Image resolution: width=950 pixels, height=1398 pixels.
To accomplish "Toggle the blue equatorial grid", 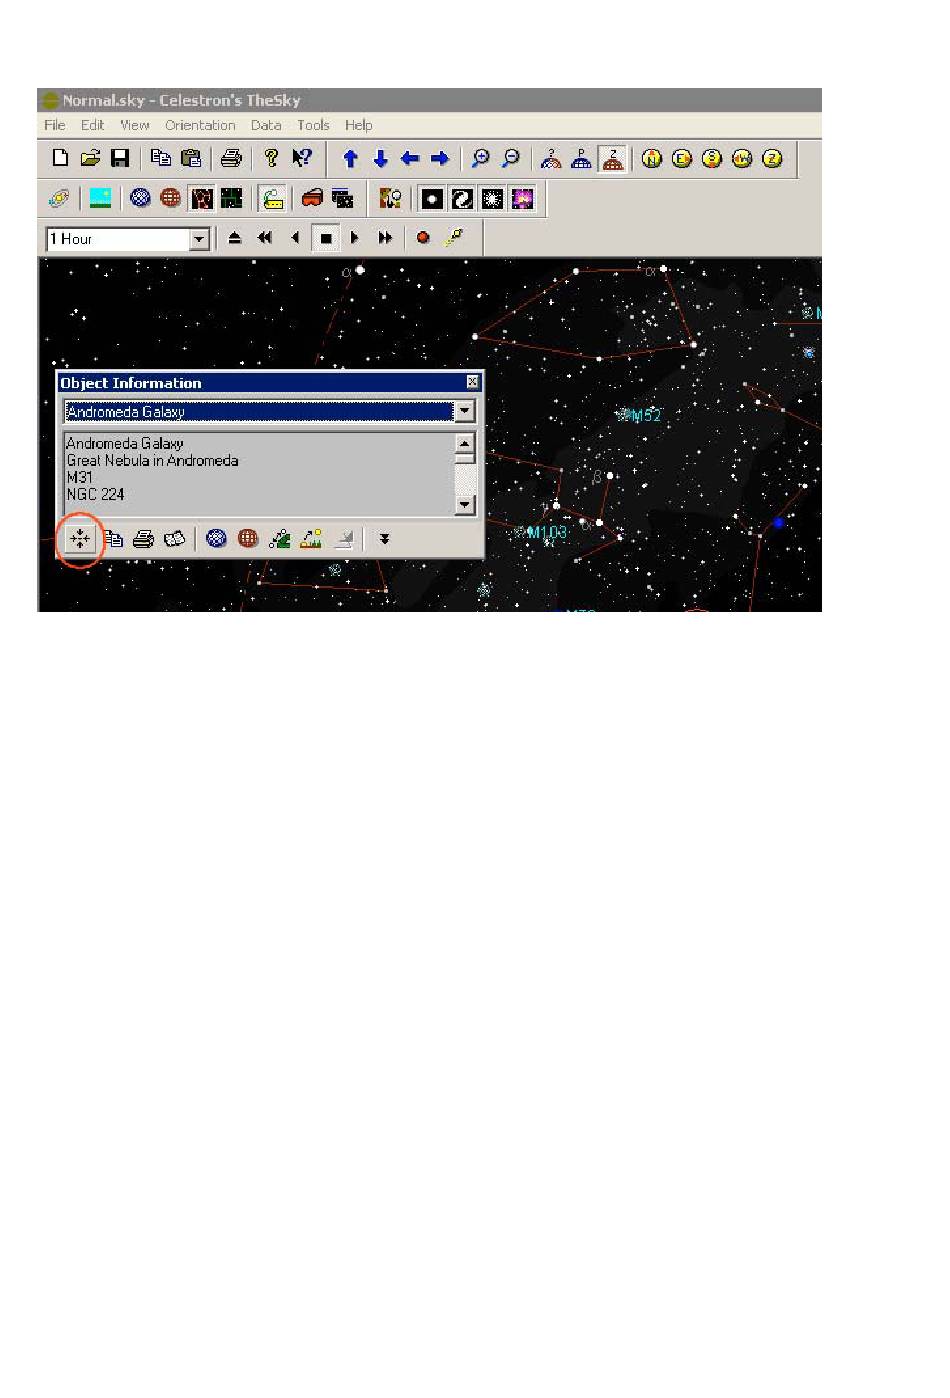I will pos(141,198).
